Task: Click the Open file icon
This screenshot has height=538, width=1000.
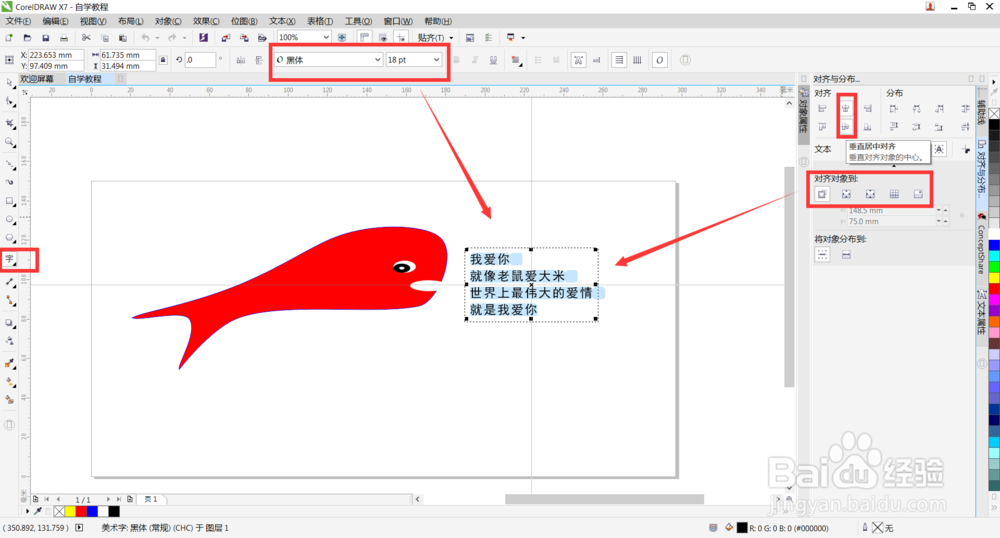Action: pyautogui.click(x=27, y=38)
